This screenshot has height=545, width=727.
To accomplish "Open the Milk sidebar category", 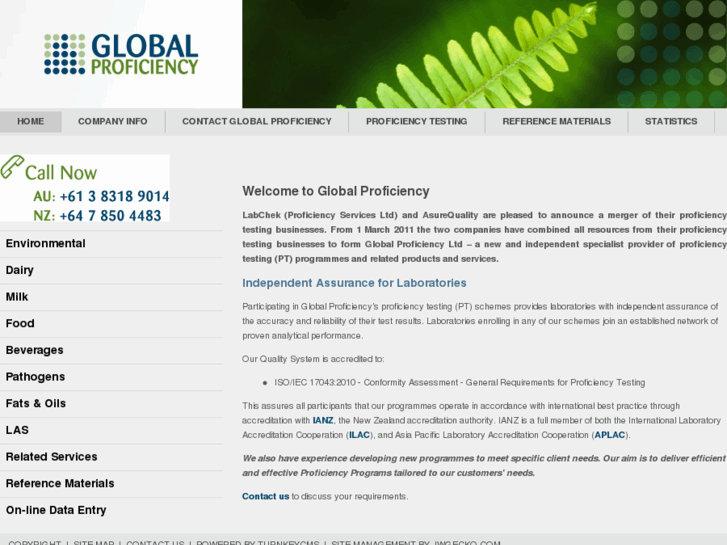I will click(111, 297).
